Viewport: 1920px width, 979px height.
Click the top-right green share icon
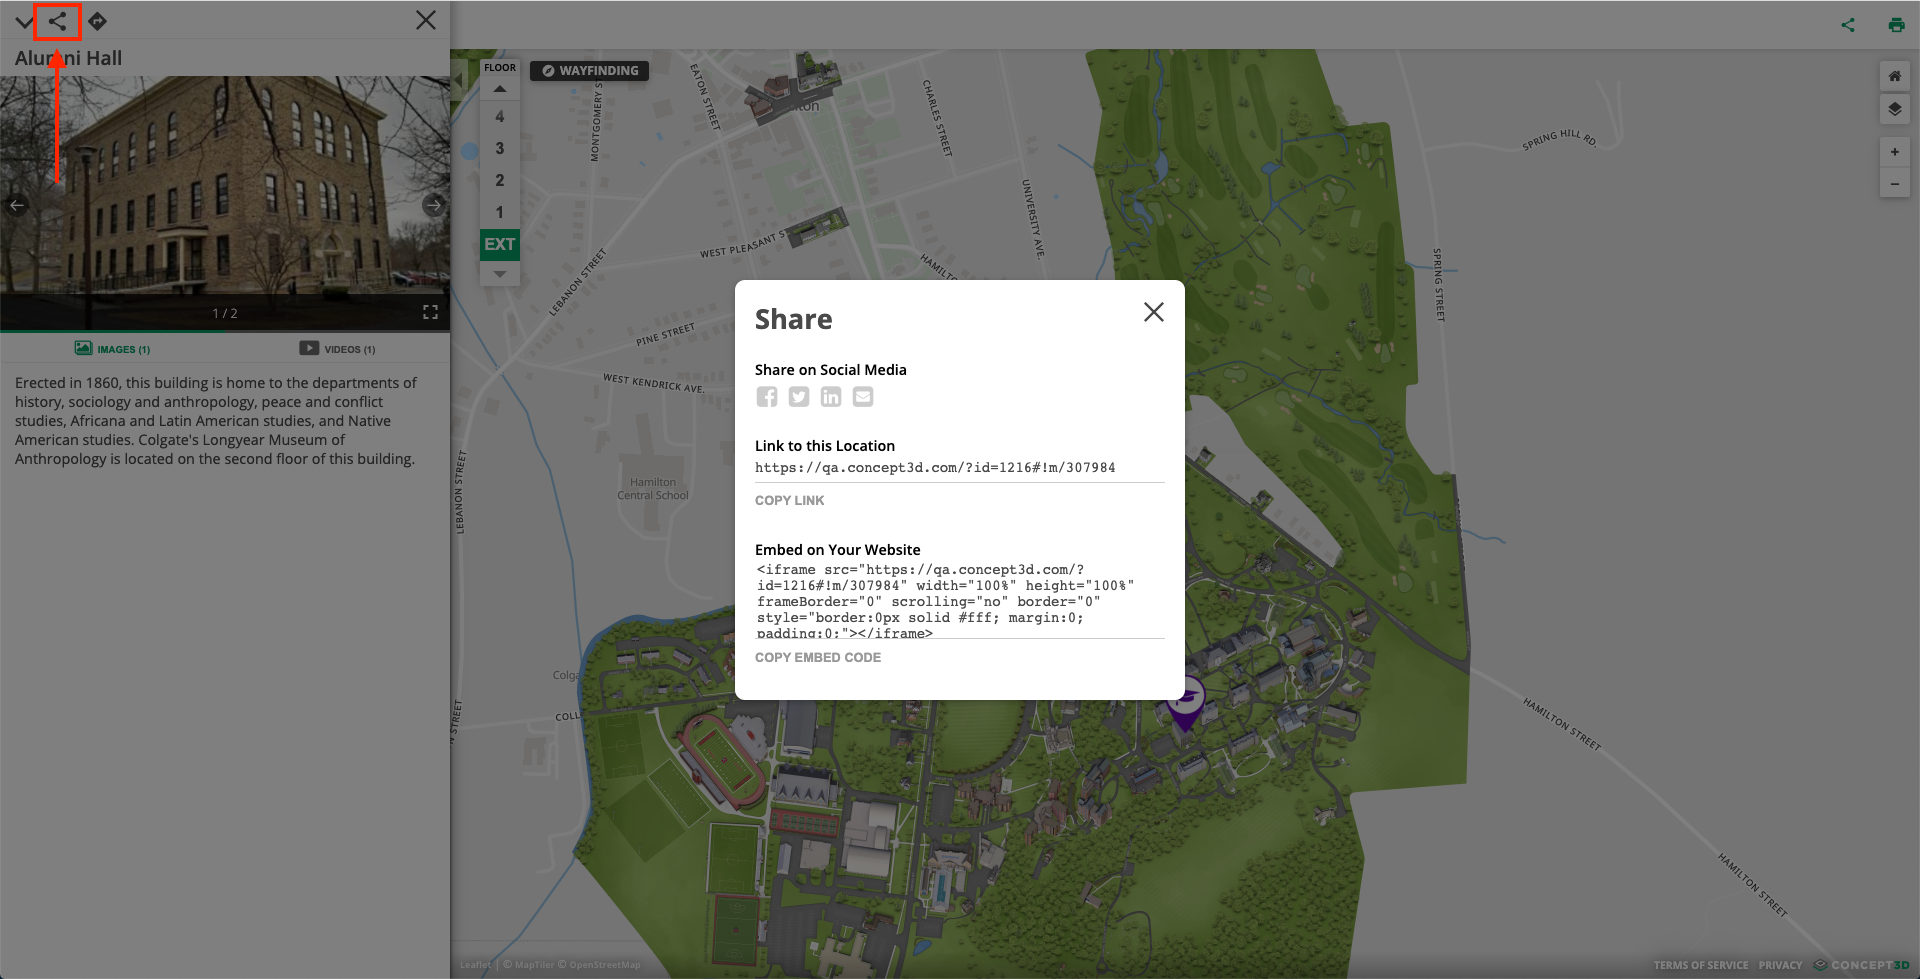coord(1848,25)
